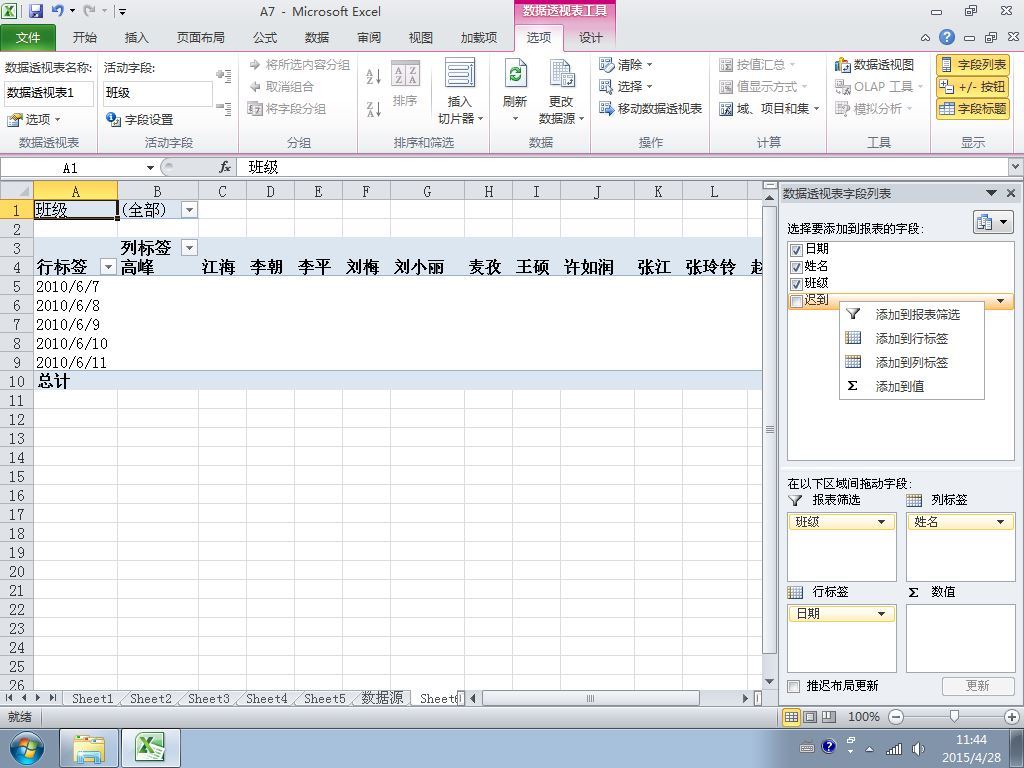
Task: Enable 推迟布局更新 checkbox
Action: click(x=793, y=686)
